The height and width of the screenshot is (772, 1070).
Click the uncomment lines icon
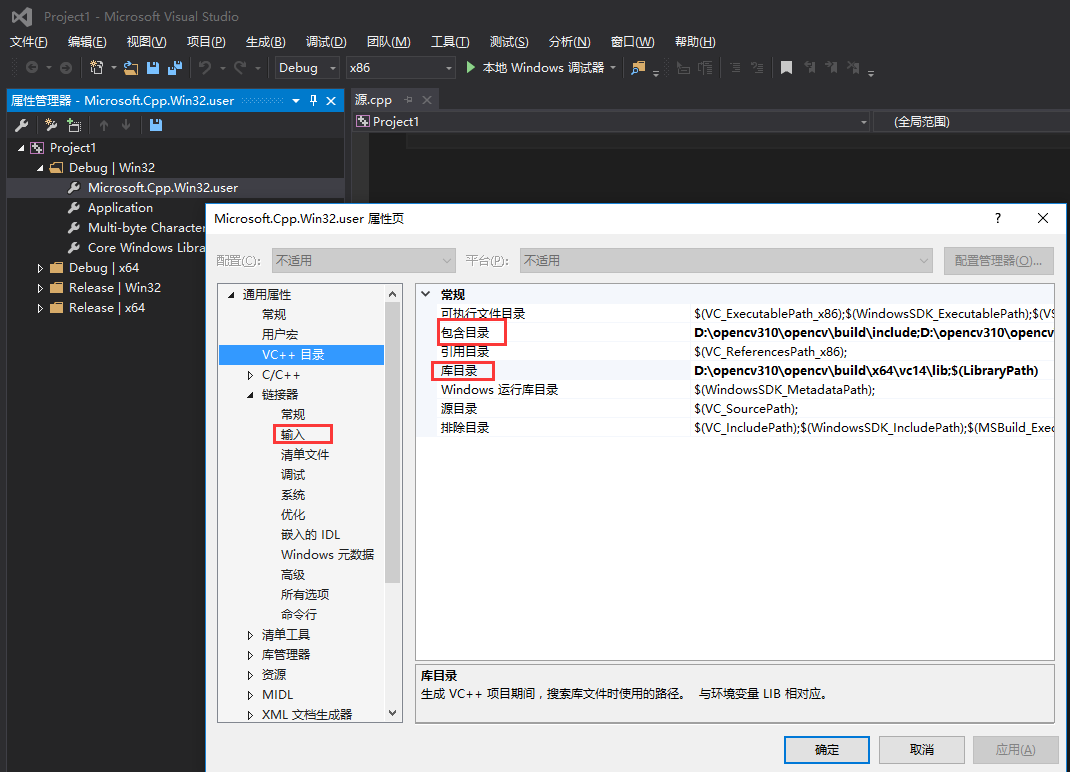click(757, 68)
